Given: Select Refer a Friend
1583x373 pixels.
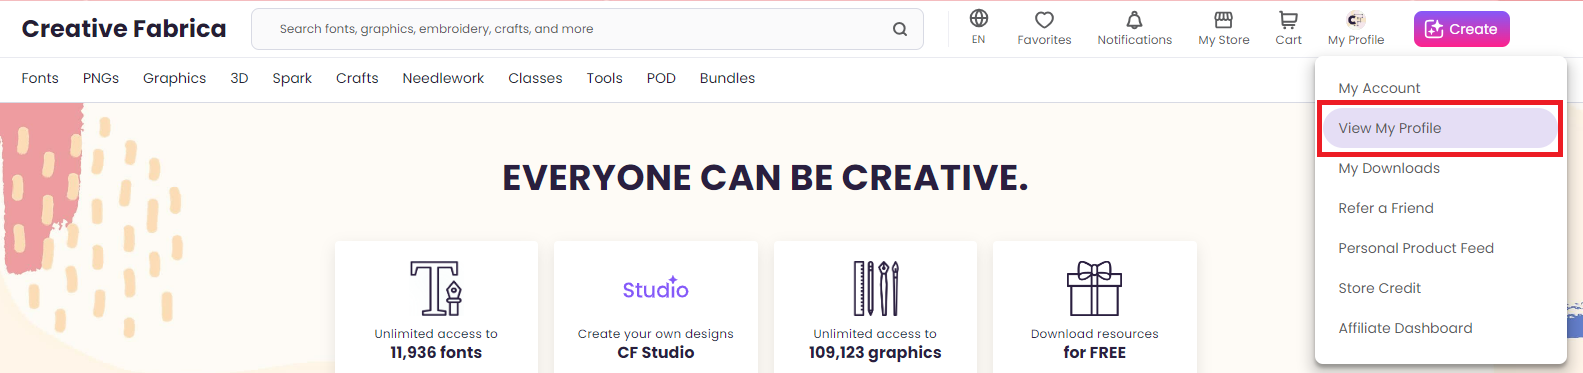Looking at the screenshot, I should [x=1440, y=208].
